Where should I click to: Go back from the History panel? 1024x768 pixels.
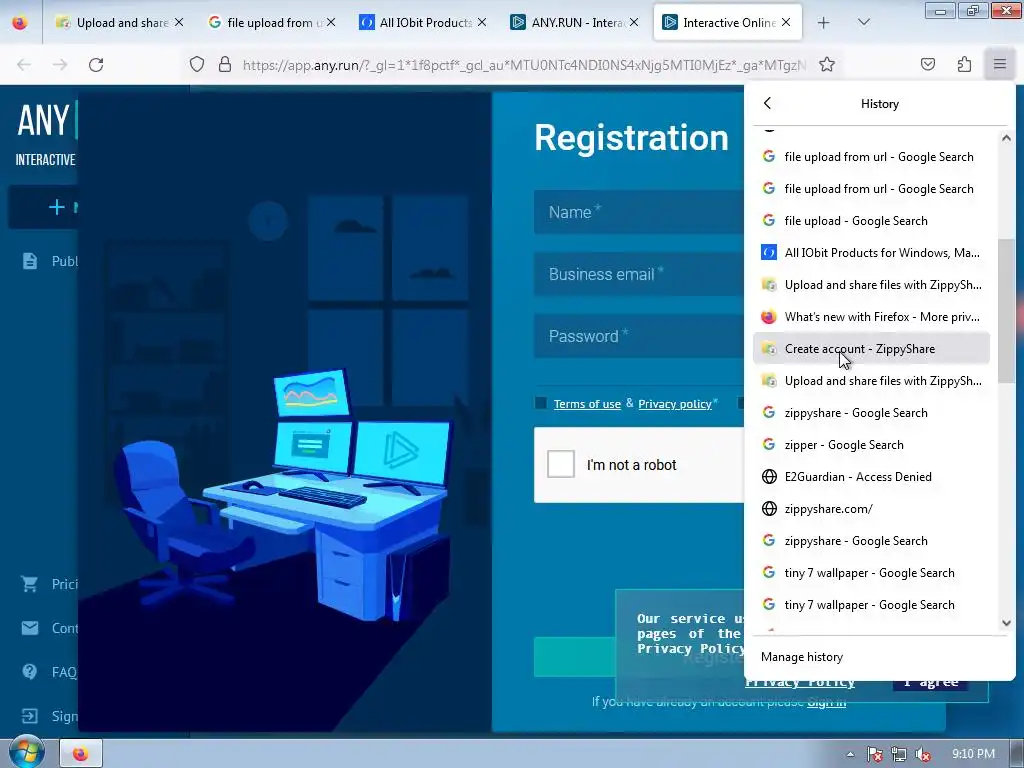(x=767, y=103)
